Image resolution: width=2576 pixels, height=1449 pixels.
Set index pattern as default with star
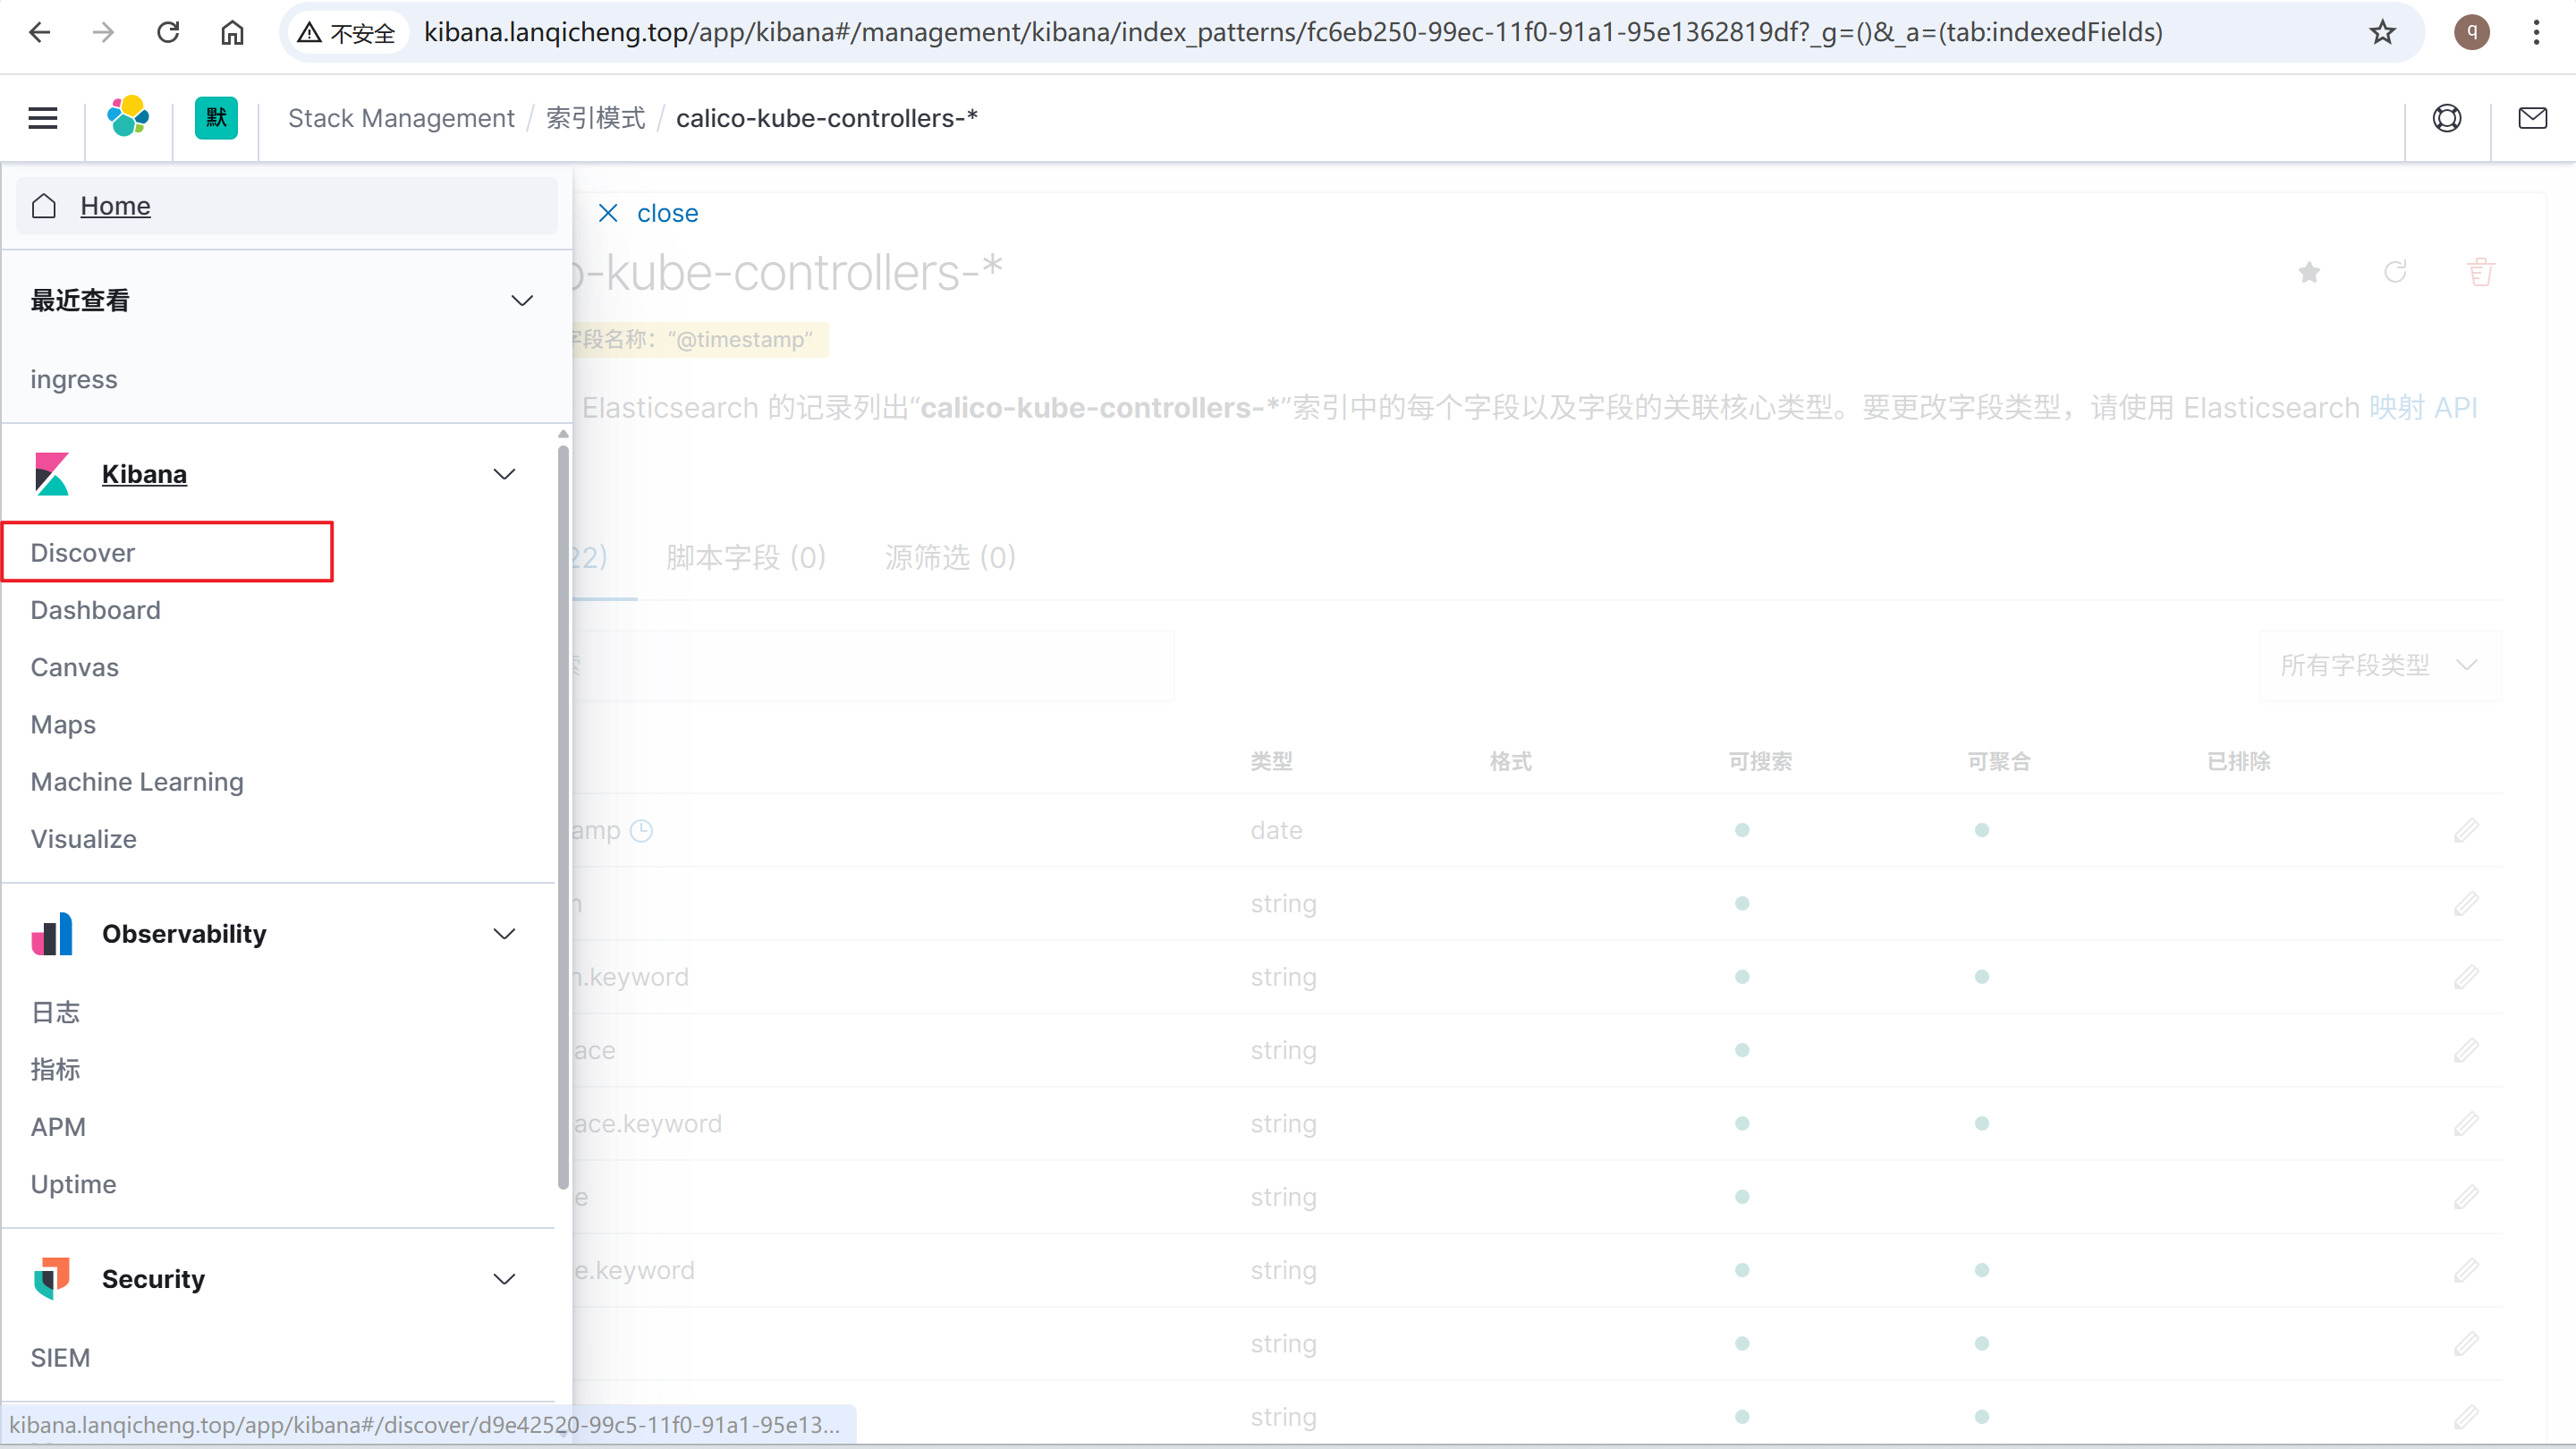[2309, 272]
